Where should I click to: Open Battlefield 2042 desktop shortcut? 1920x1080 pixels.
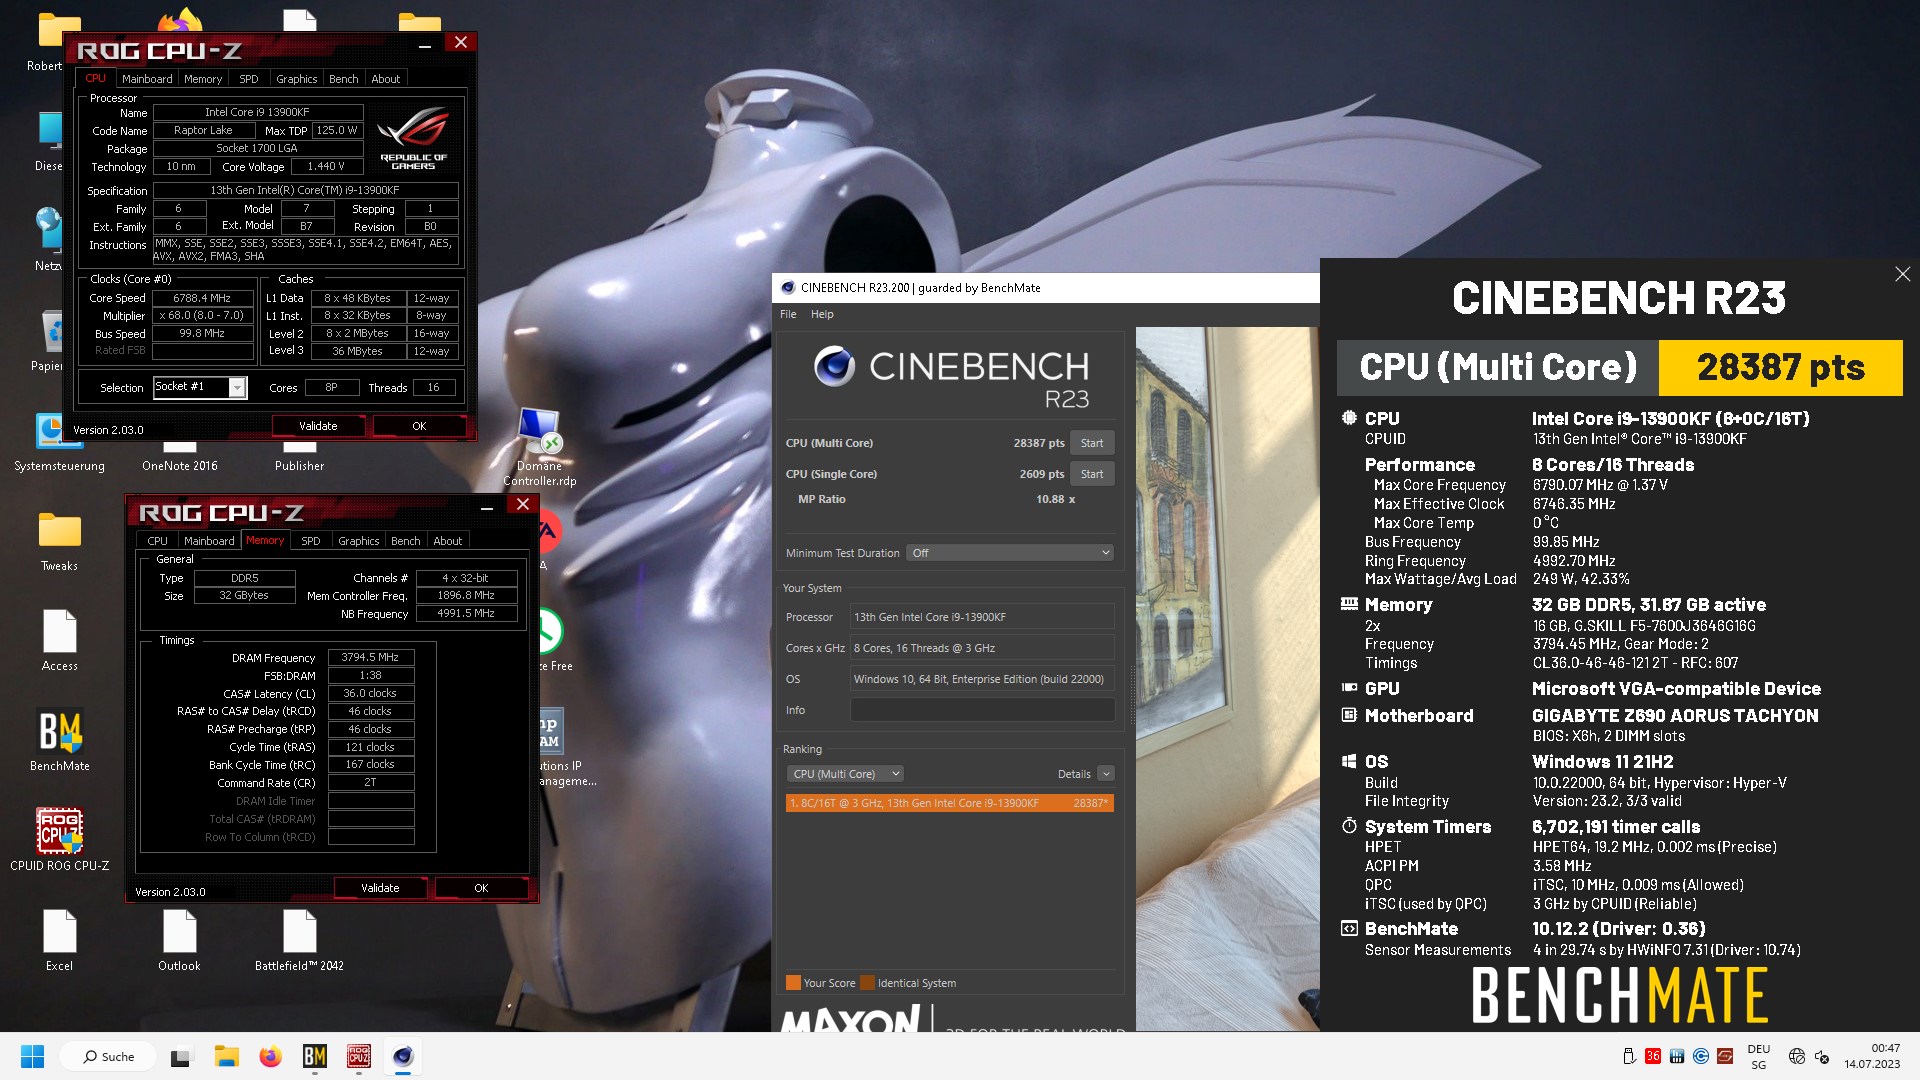pyautogui.click(x=299, y=940)
